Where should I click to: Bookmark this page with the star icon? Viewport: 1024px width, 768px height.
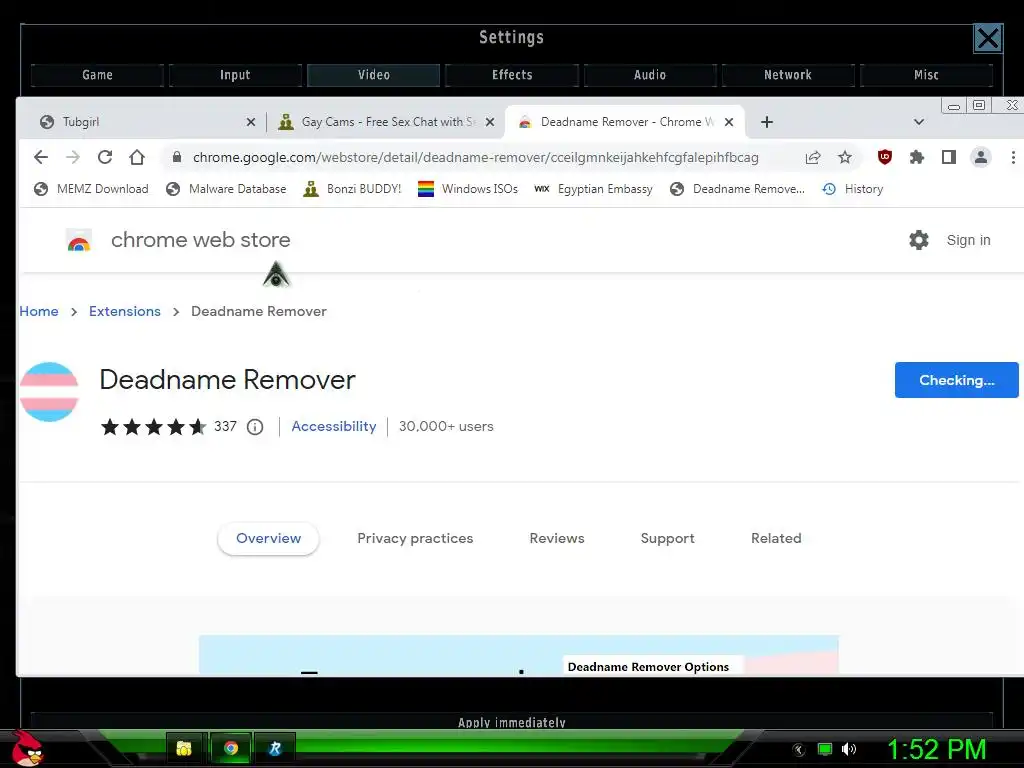coord(845,157)
